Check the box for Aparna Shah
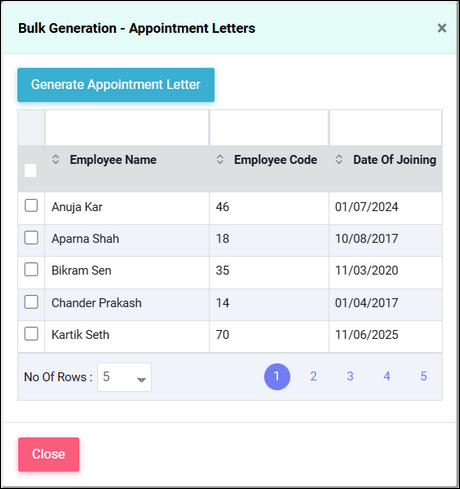Image resolution: width=460 pixels, height=489 pixels. pos(31,238)
